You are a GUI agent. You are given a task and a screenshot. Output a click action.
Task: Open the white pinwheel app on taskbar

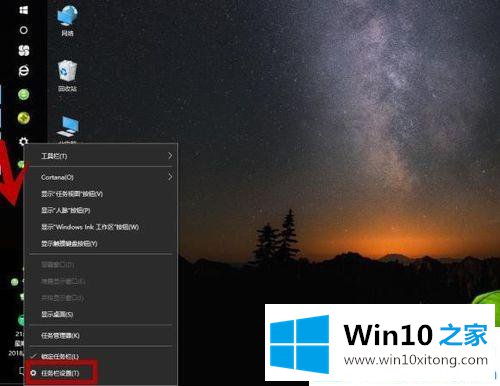(x=24, y=51)
